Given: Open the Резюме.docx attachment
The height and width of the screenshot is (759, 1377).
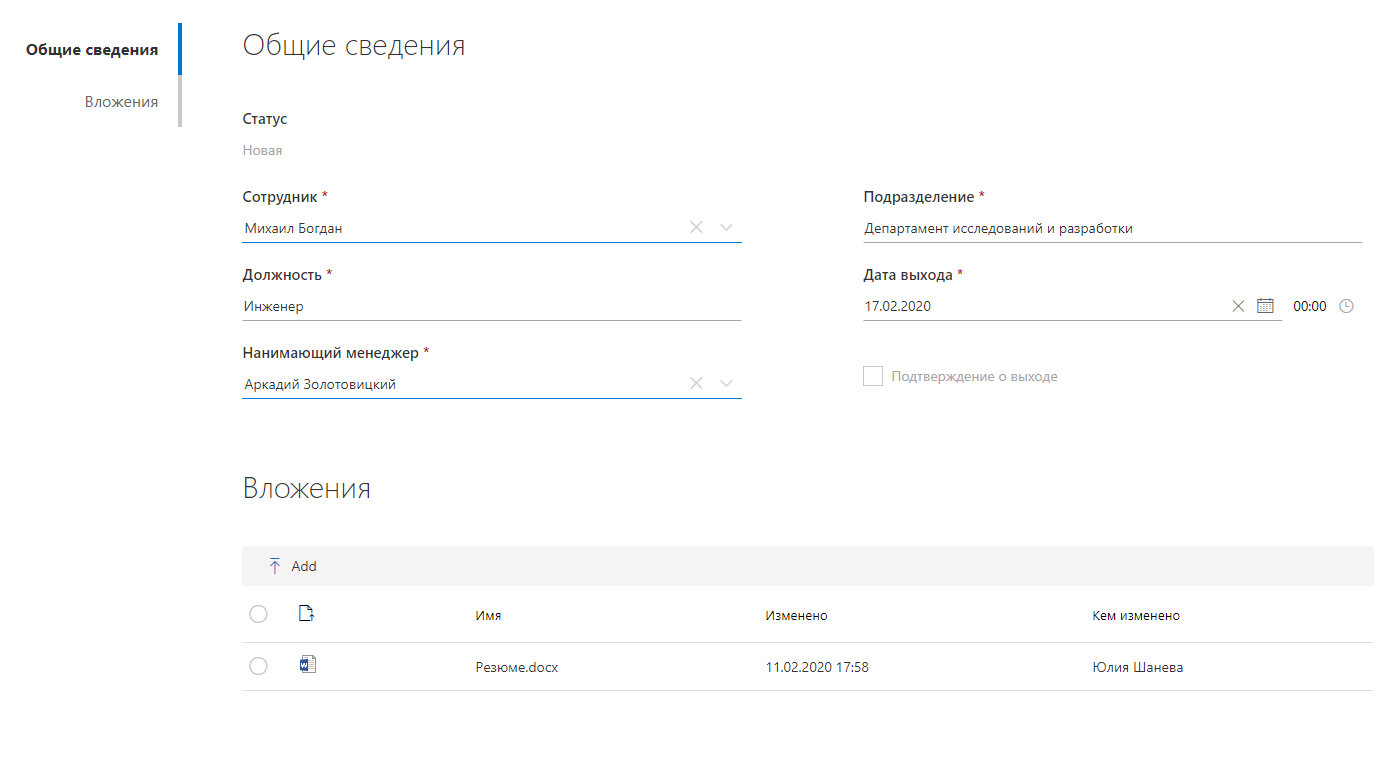Looking at the screenshot, I should pyautogui.click(x=517, y=666).
